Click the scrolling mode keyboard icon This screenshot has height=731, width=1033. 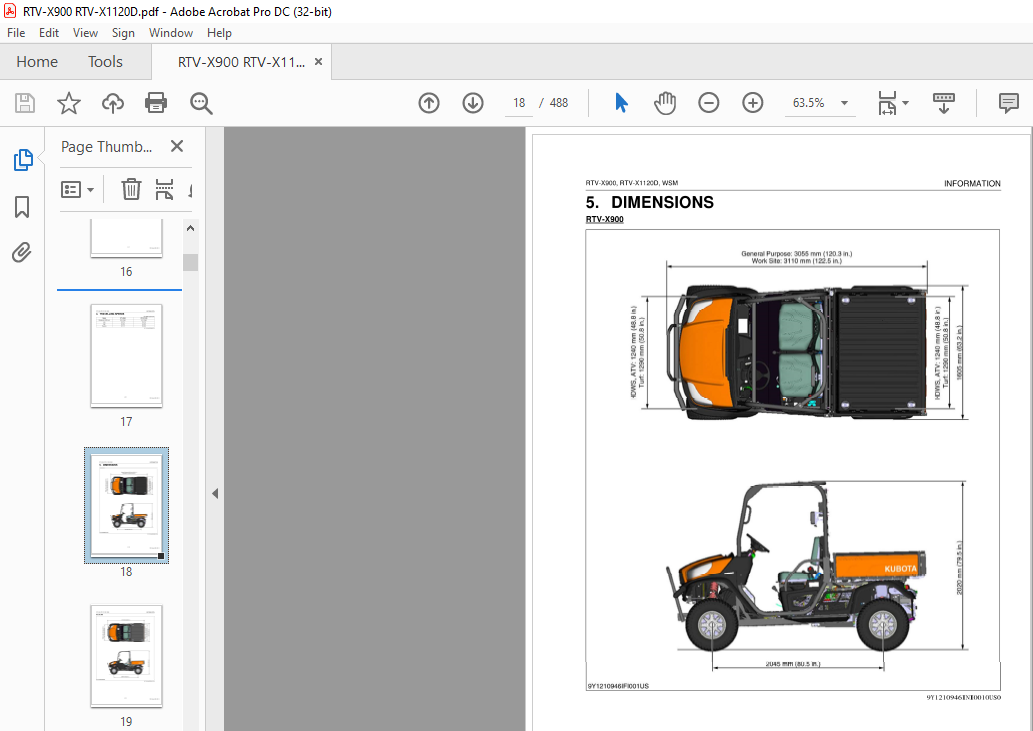click(x=943, y=103)
